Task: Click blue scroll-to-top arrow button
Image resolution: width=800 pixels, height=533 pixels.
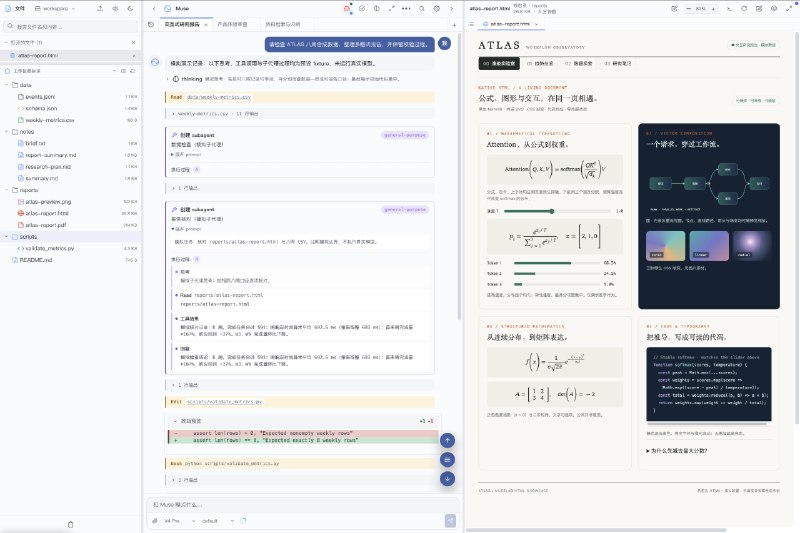Action: 447,440
